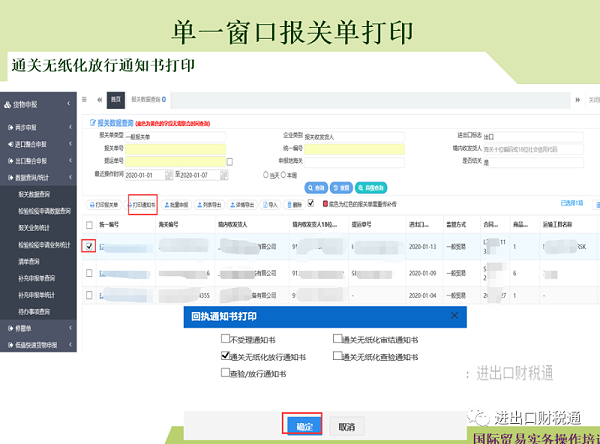Screen dimensions: 600x444
Task: Select the 当天 radio button
Action: coord(266,175)
